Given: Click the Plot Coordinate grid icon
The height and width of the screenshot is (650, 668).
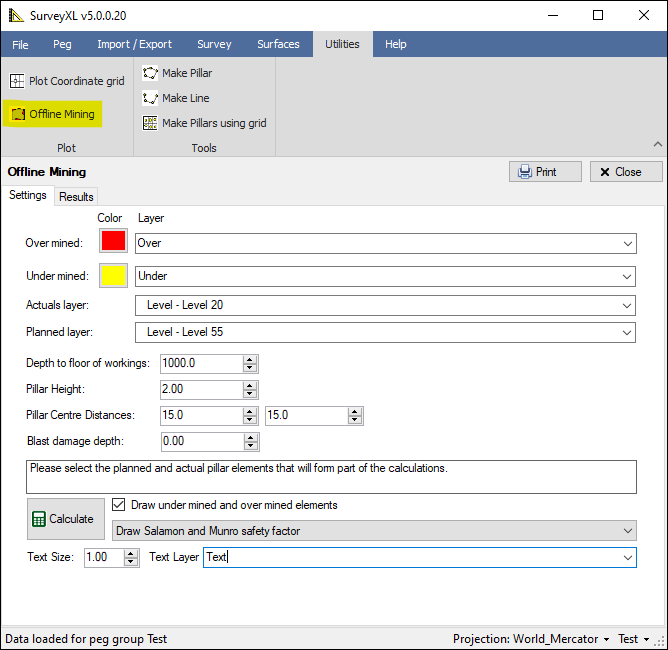Looking at the screenshot, I should pyautogui.click(x=17, y=81).
